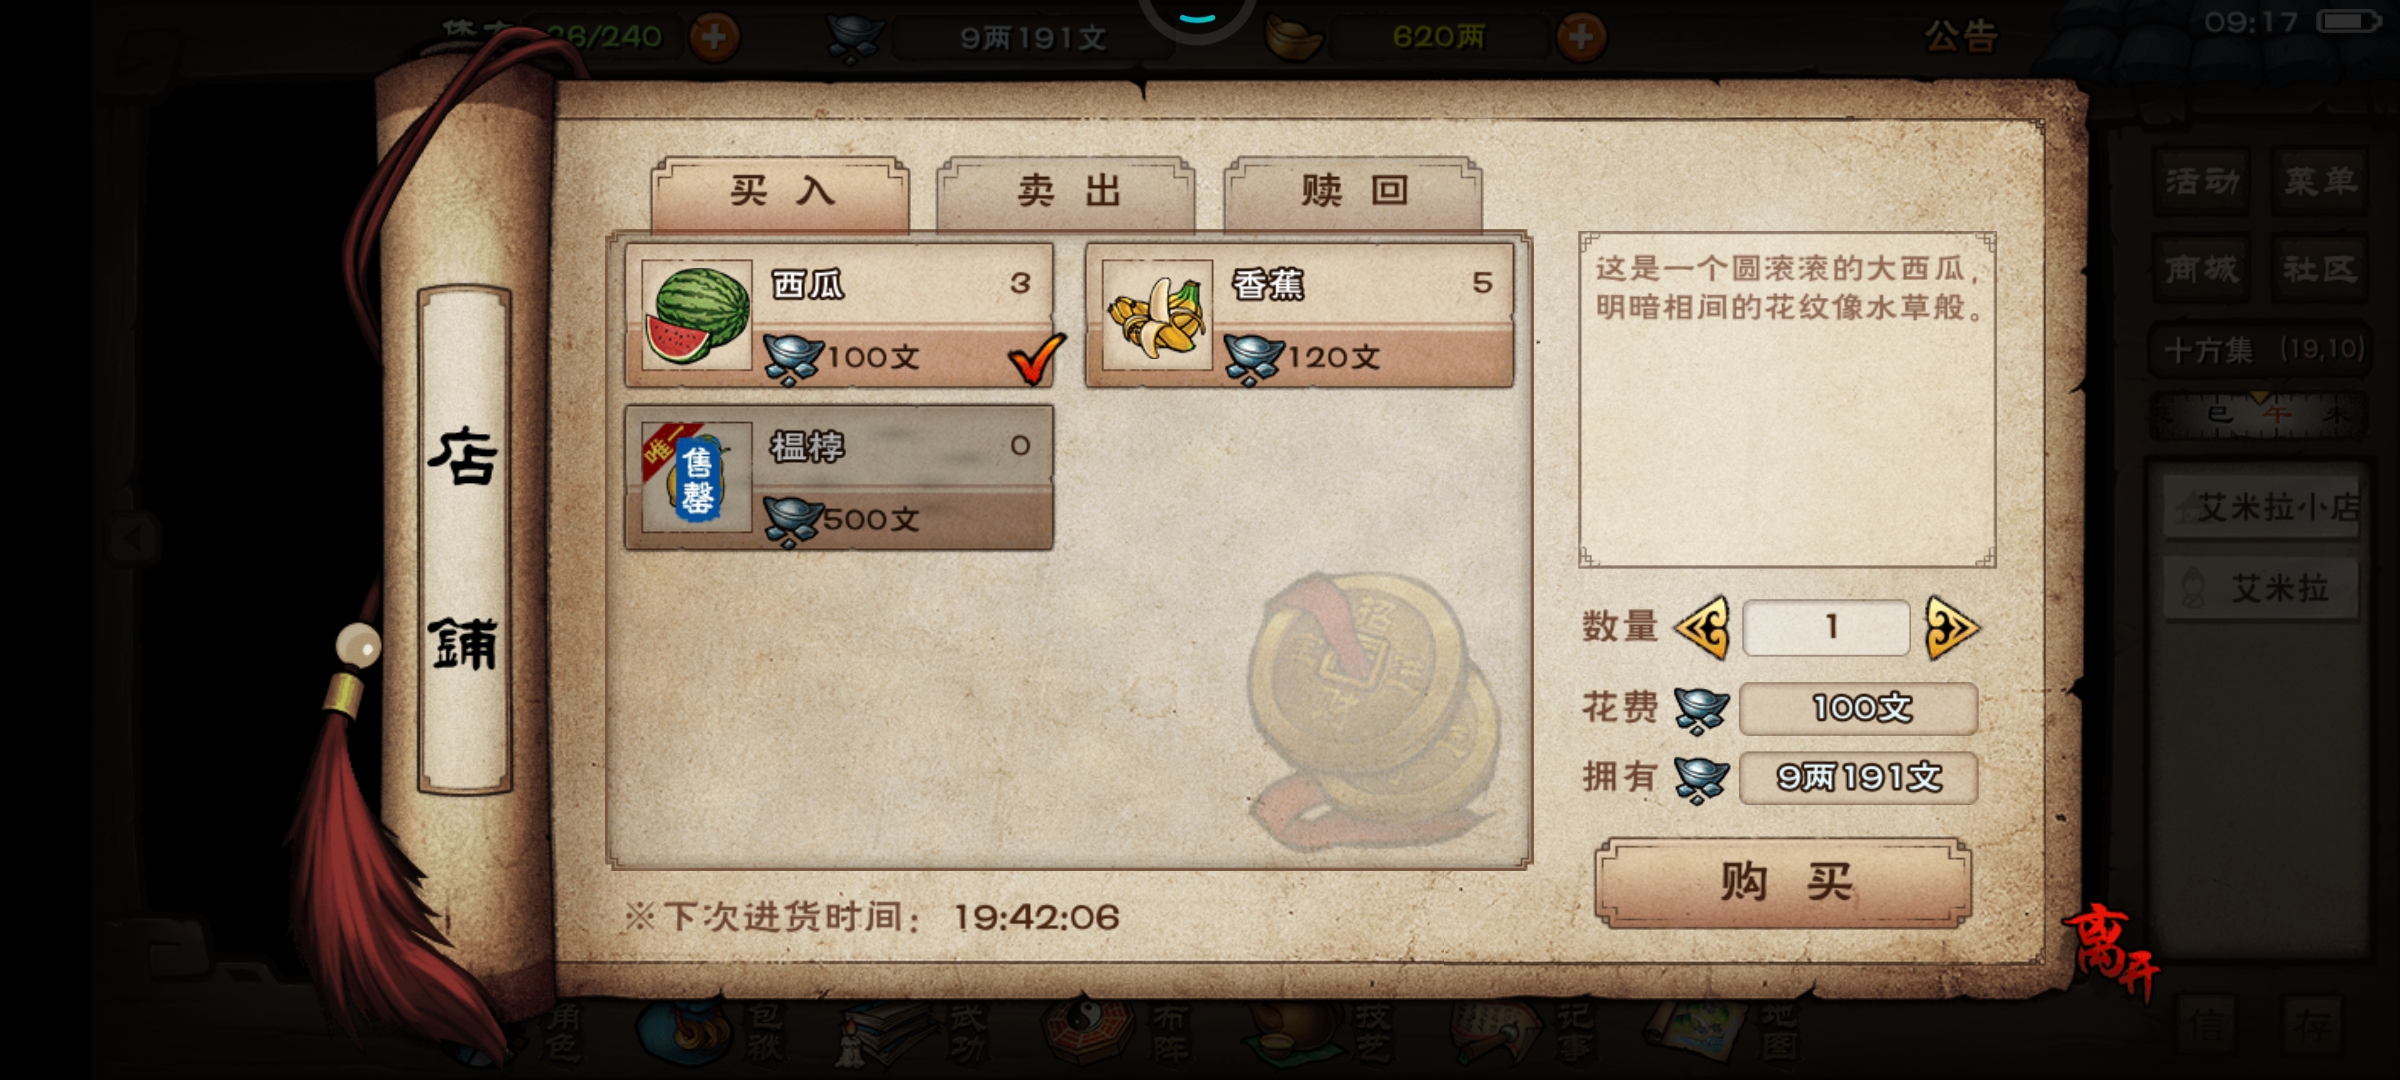Select the watermelon item icon
The width and height of the screenshot is (2400, 1080).
tap(697, 315)
